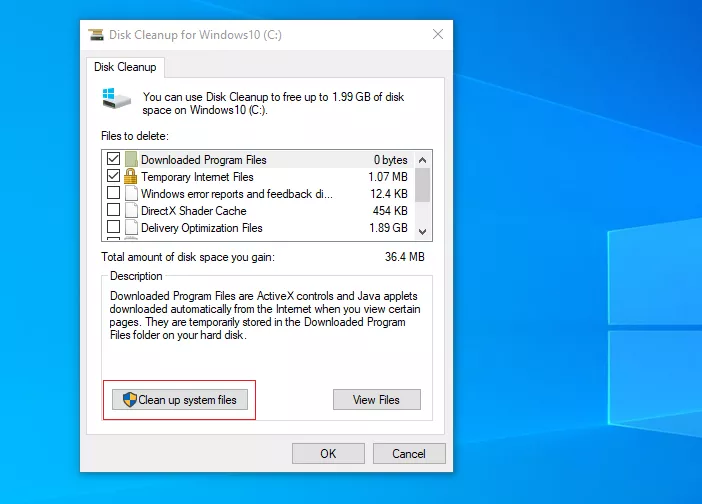
Task: Click the file icon for Delivery Optimization Files
Action: coord(131,227)
